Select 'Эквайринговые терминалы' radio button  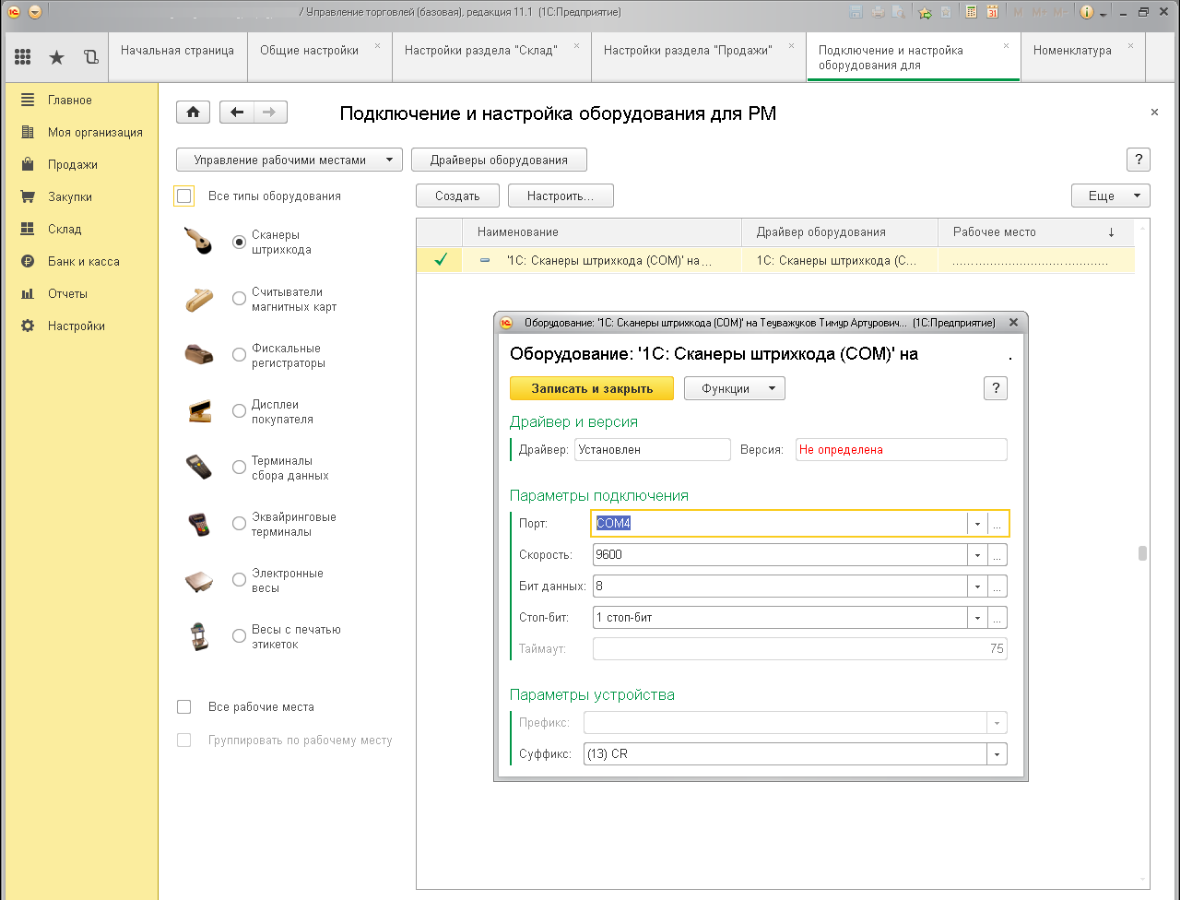(x=239, y=524)
